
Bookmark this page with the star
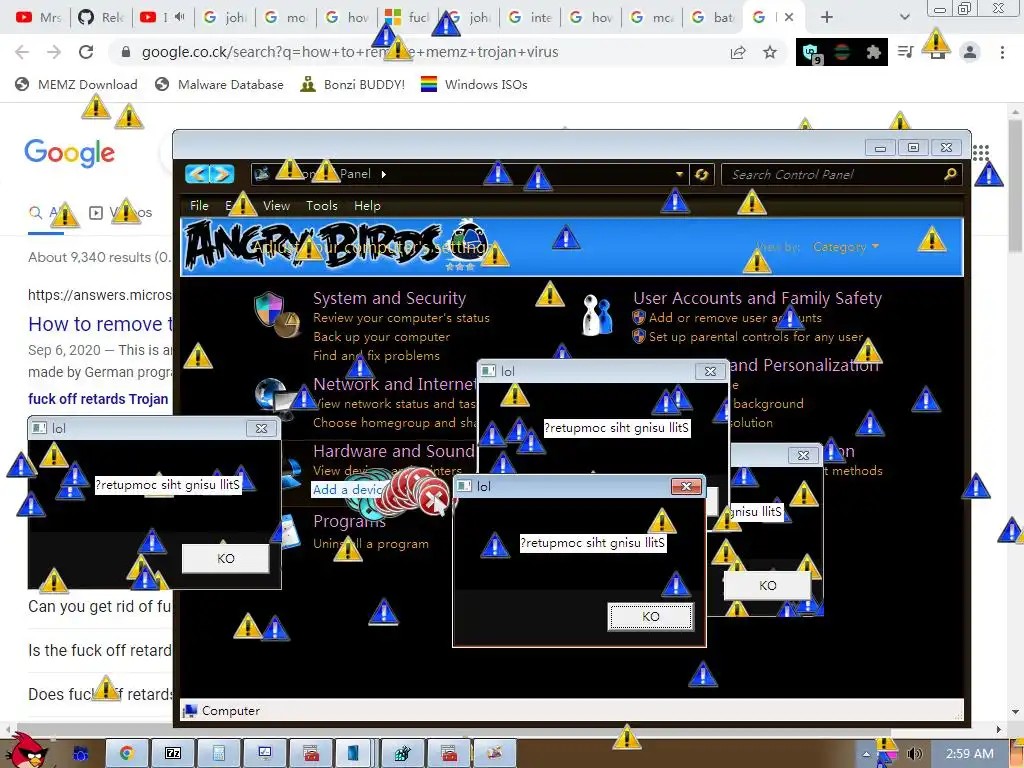770,52
